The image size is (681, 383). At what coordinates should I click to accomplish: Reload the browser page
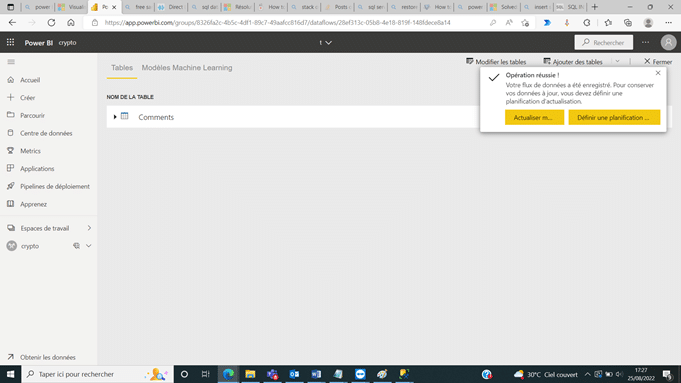[51, 23]
